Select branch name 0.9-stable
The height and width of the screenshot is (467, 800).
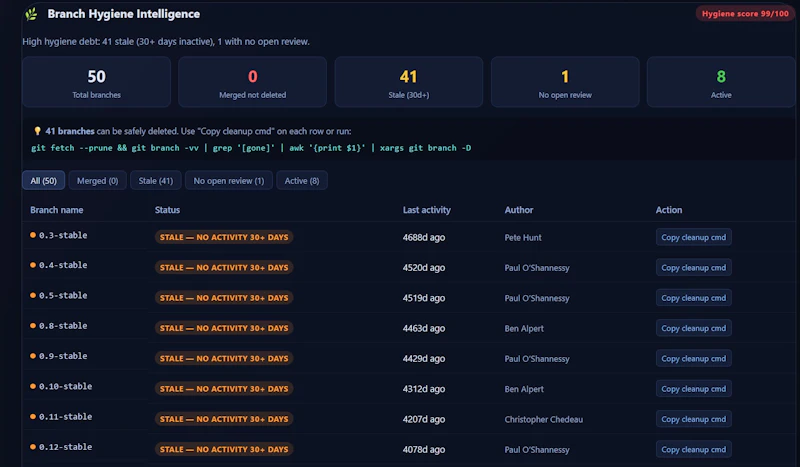click(x=63, y=356)
